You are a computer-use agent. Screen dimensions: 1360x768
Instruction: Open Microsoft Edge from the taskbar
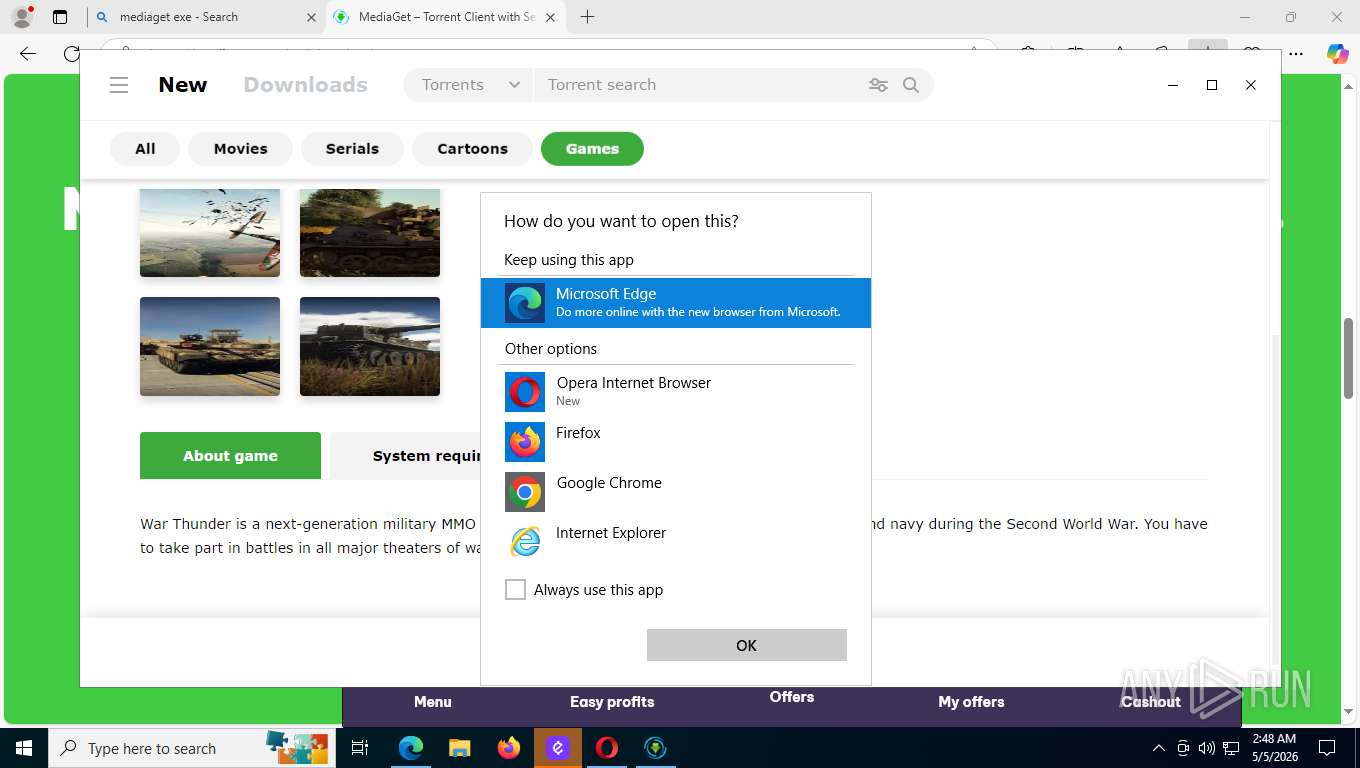[411, 748]
